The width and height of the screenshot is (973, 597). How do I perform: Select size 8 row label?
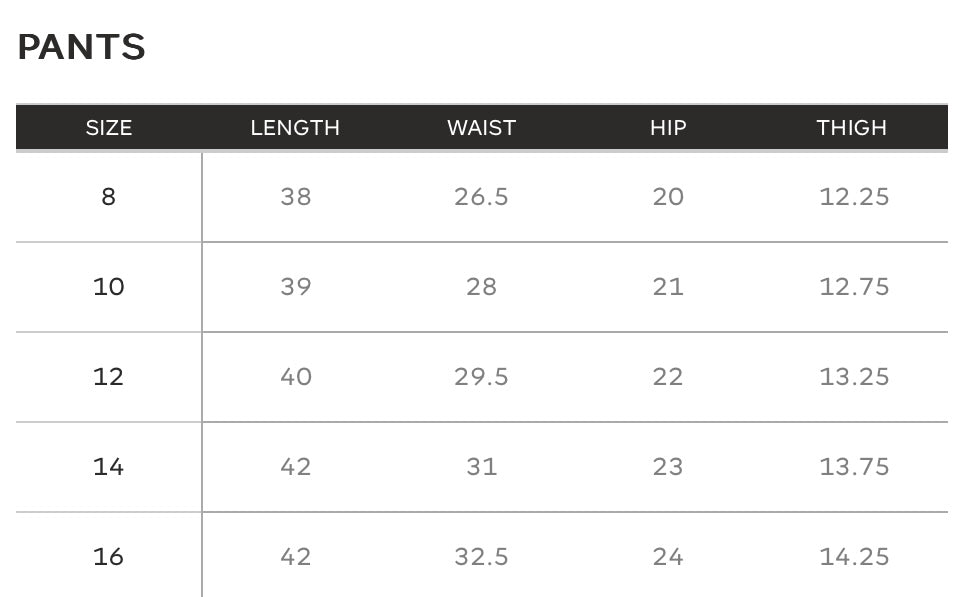[109, 197]
